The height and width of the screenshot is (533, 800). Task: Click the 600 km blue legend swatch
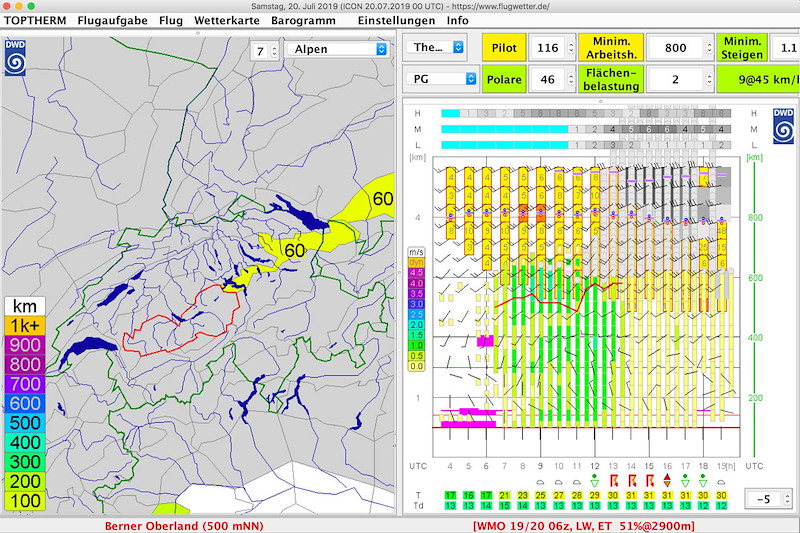click(x=25, y=403)
